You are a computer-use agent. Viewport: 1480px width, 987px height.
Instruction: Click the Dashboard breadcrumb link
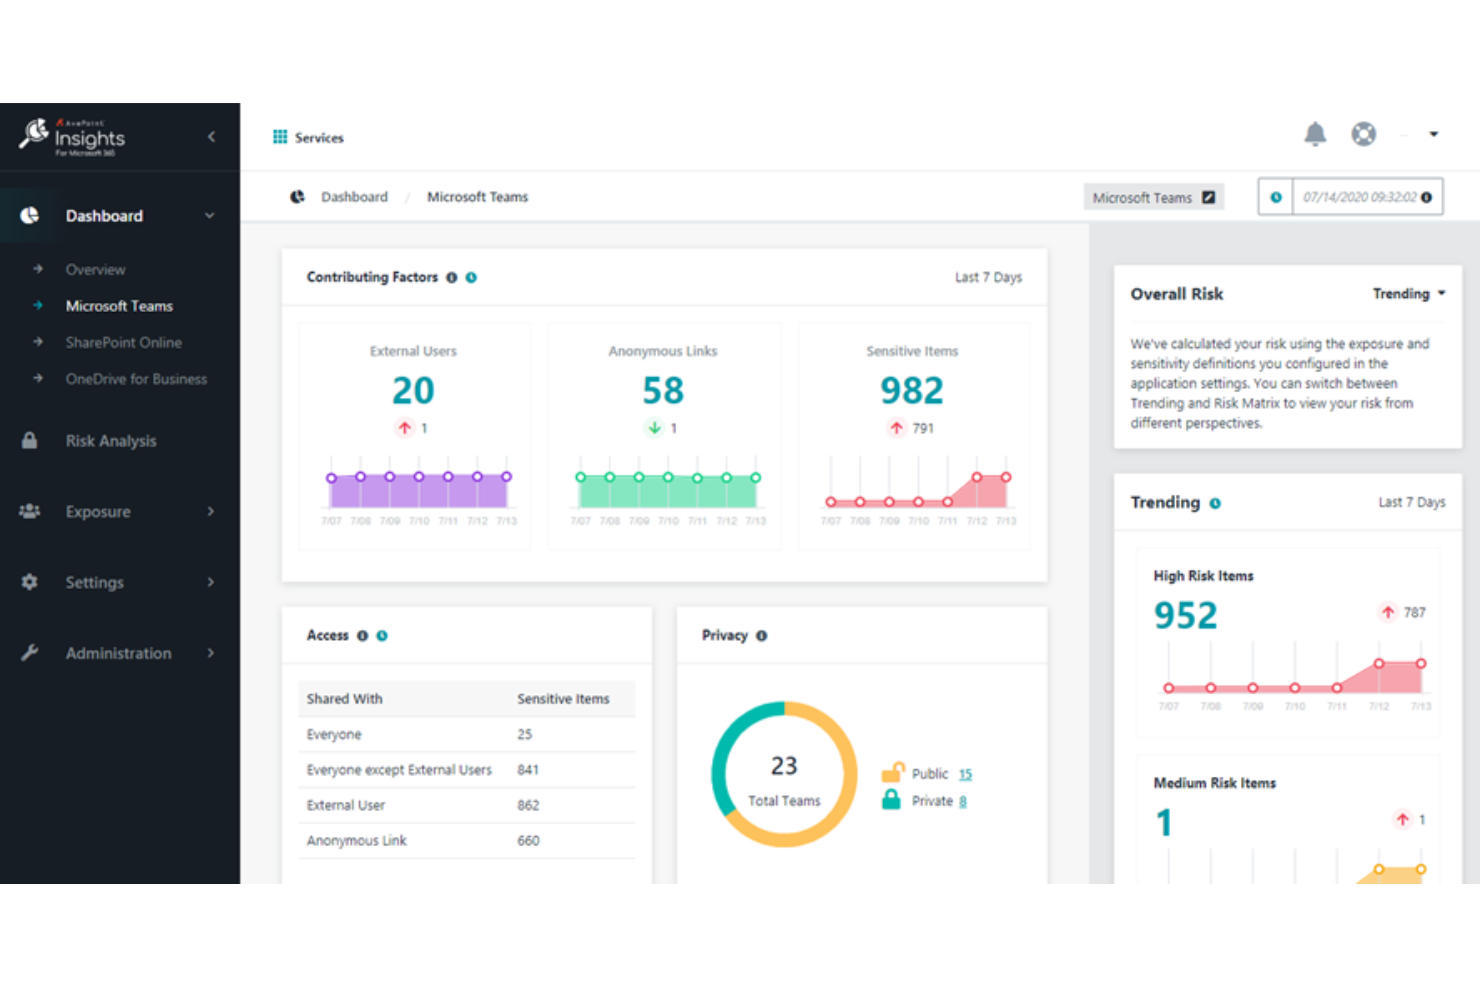point(354,197)
